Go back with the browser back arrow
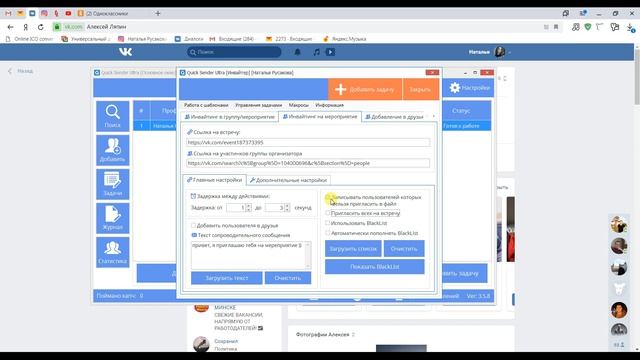The width and height of the screenshot is (640, 360). [11, 27]
